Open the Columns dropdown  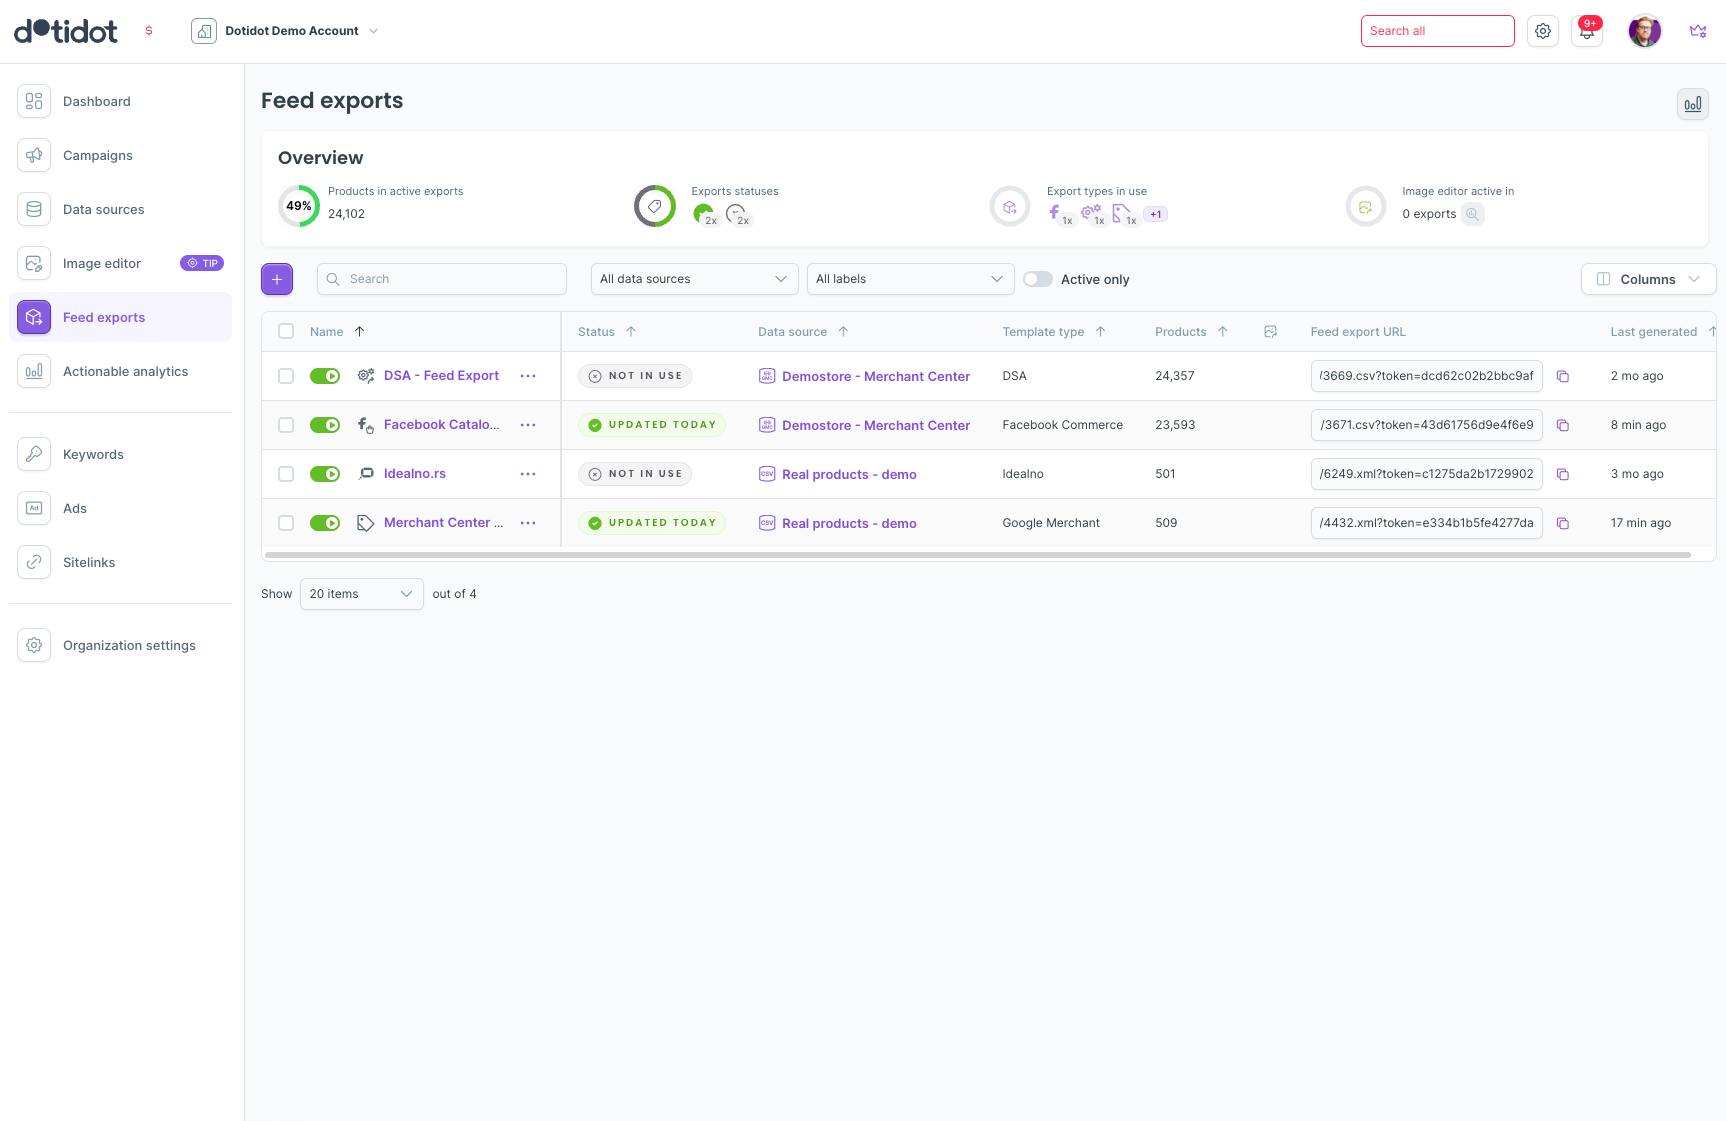(x=1648, y=279)
